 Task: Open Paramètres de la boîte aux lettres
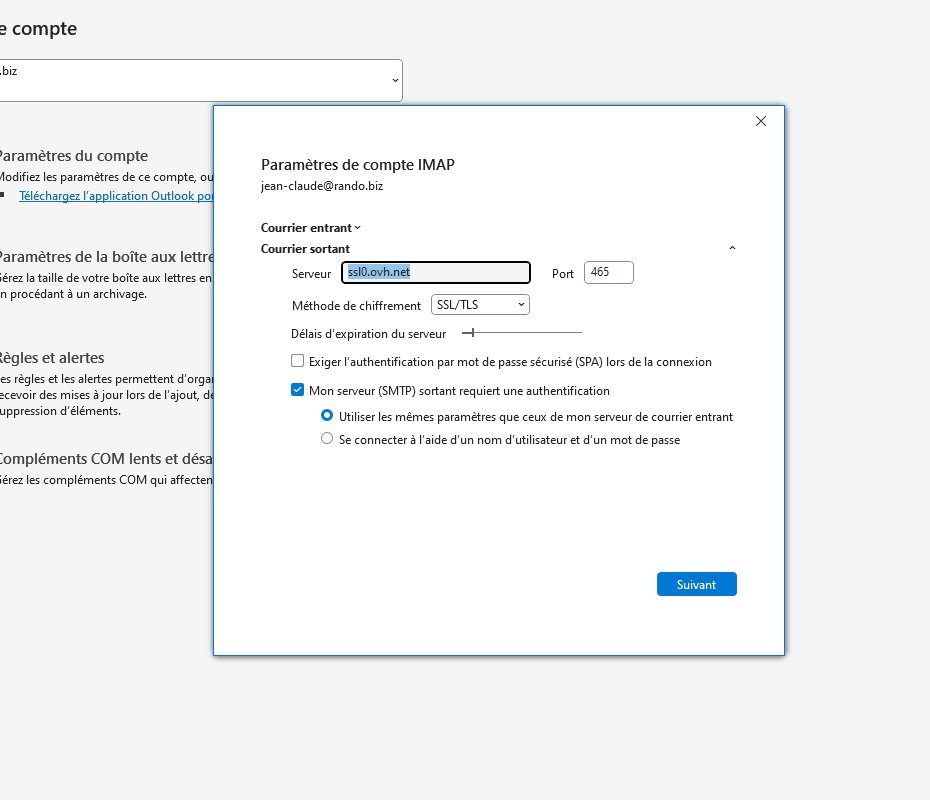tap(105, 256)
